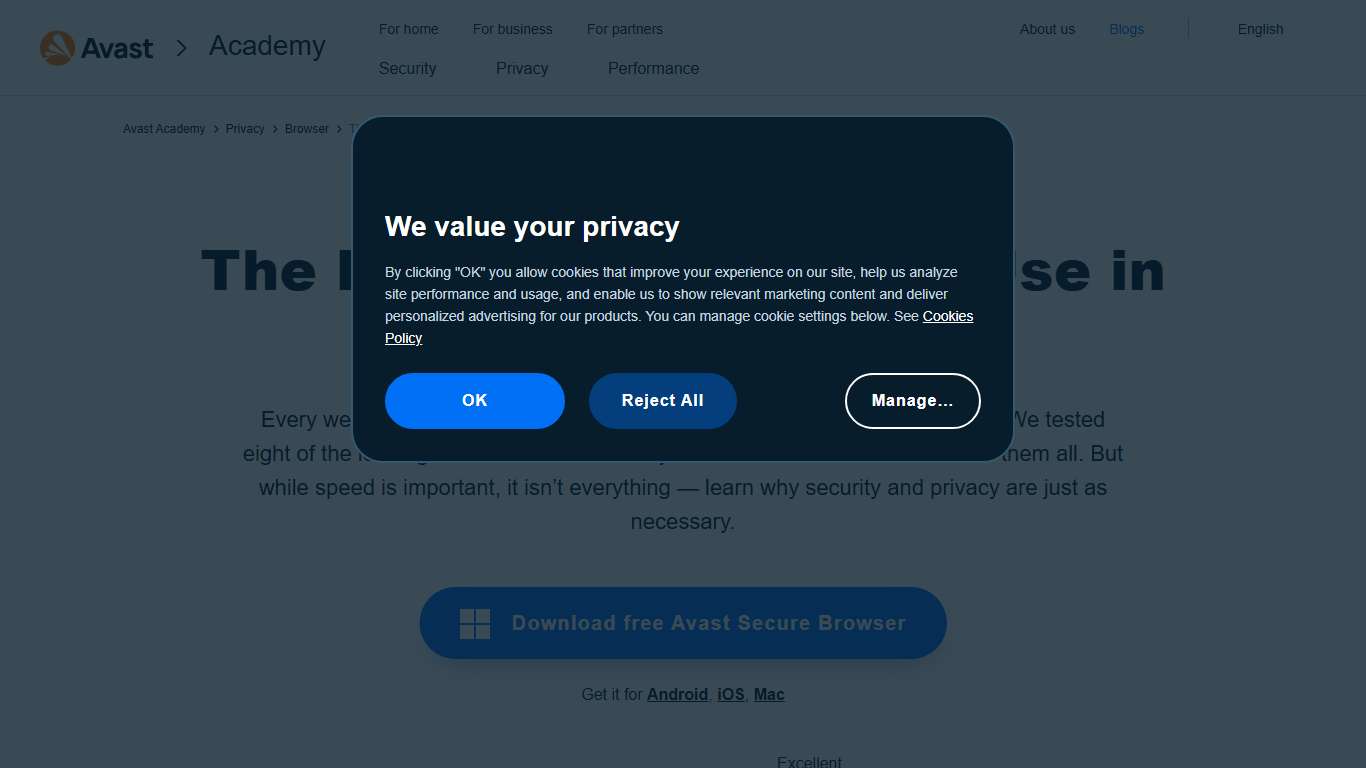Click the Avast logo icon

58,48
